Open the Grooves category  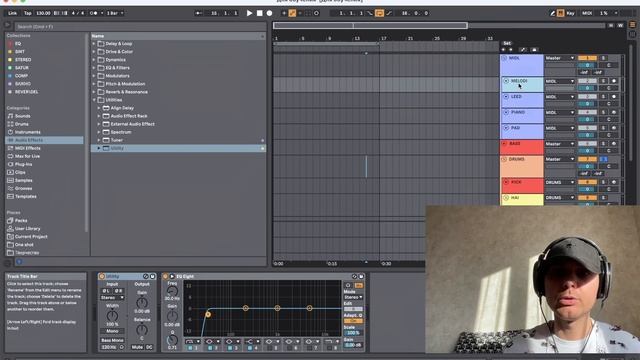23,188
